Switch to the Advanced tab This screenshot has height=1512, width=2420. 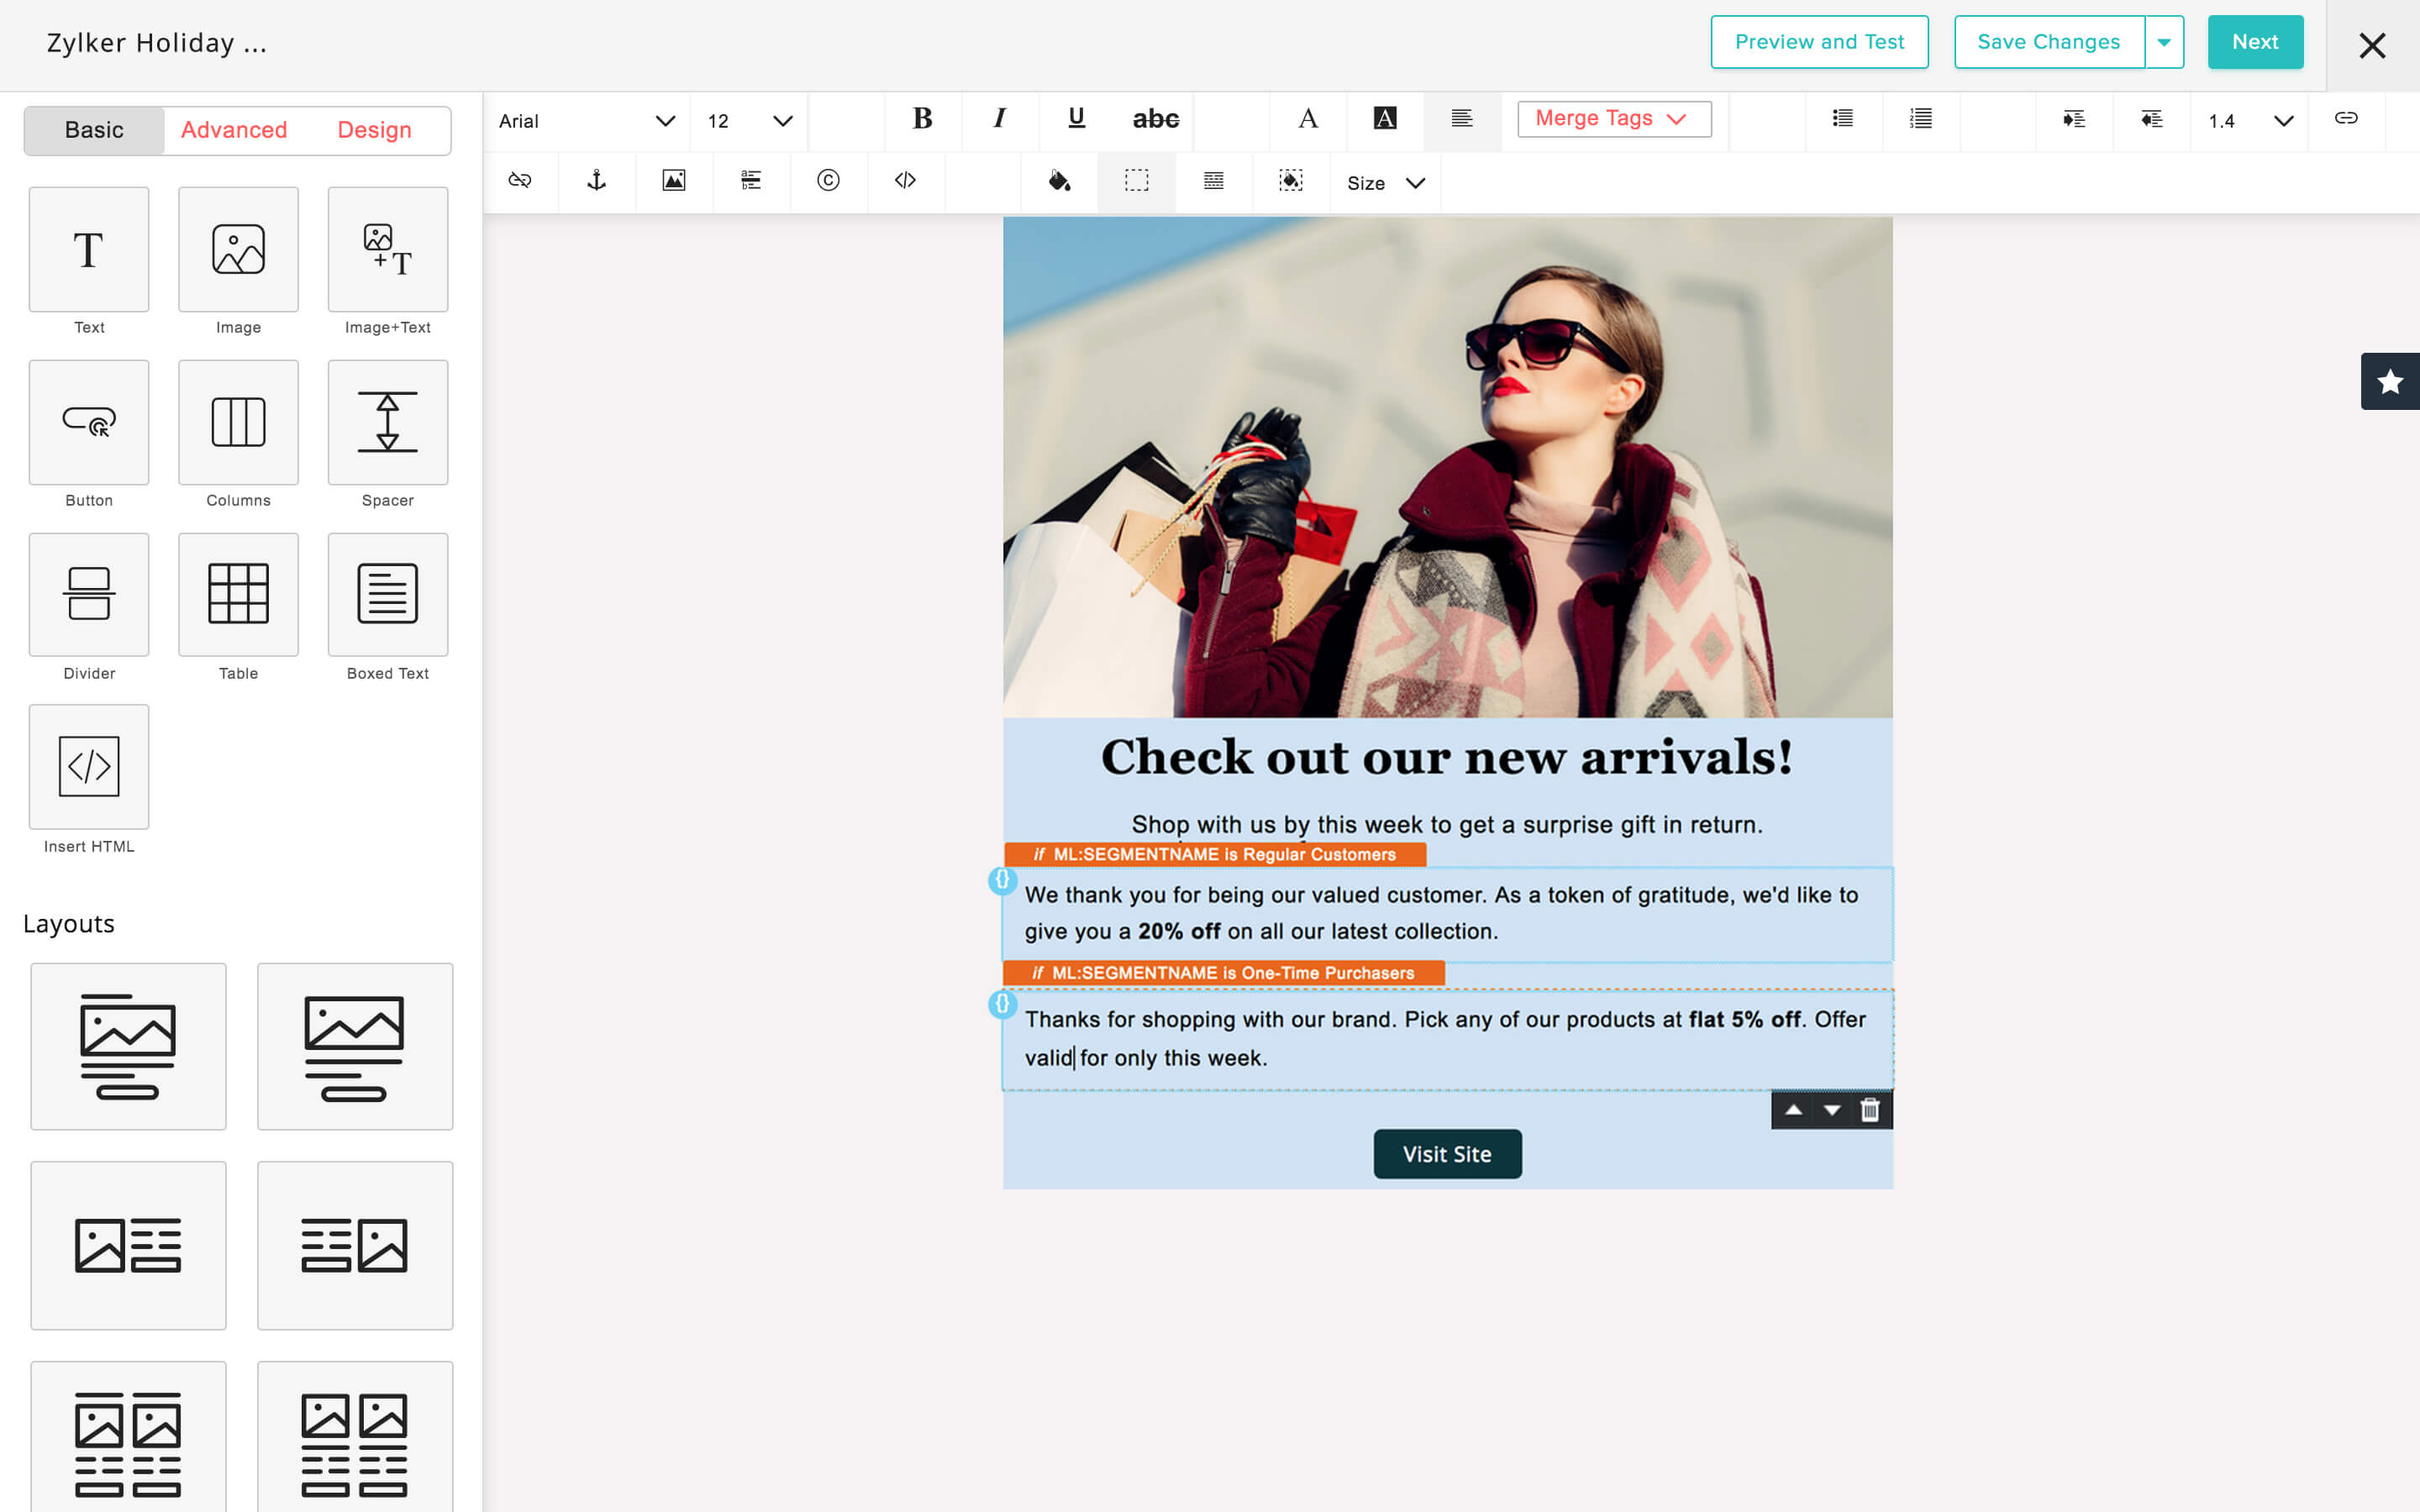tap(234, 130)
